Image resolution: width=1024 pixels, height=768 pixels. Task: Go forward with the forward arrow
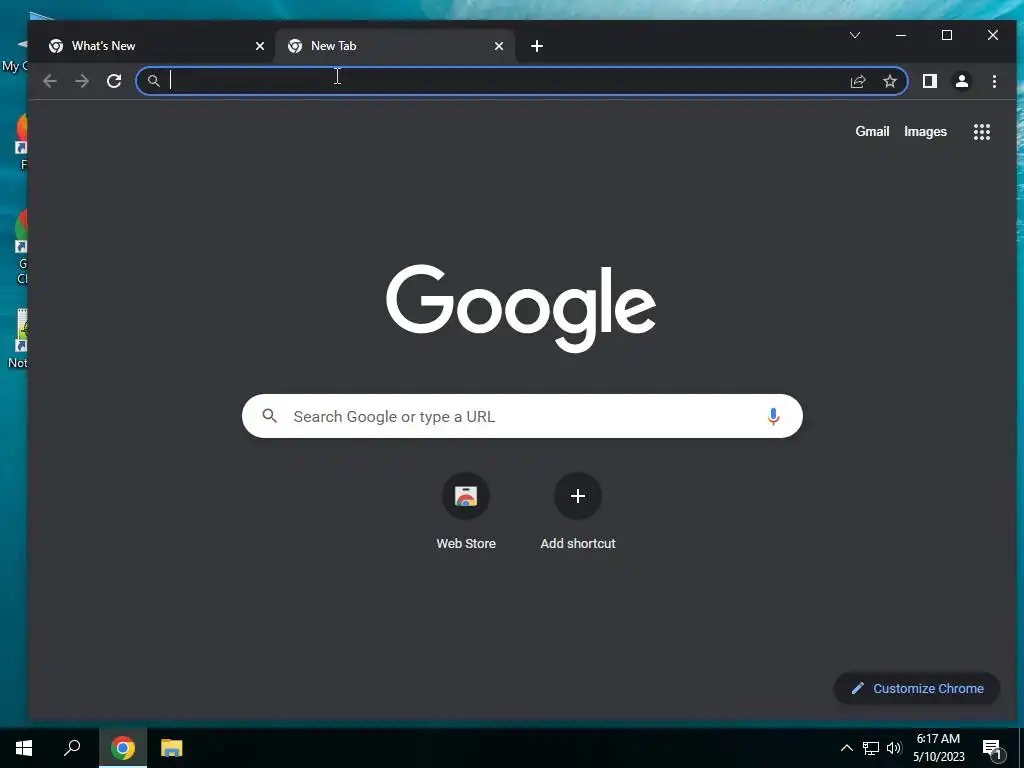tap(82, 81)
